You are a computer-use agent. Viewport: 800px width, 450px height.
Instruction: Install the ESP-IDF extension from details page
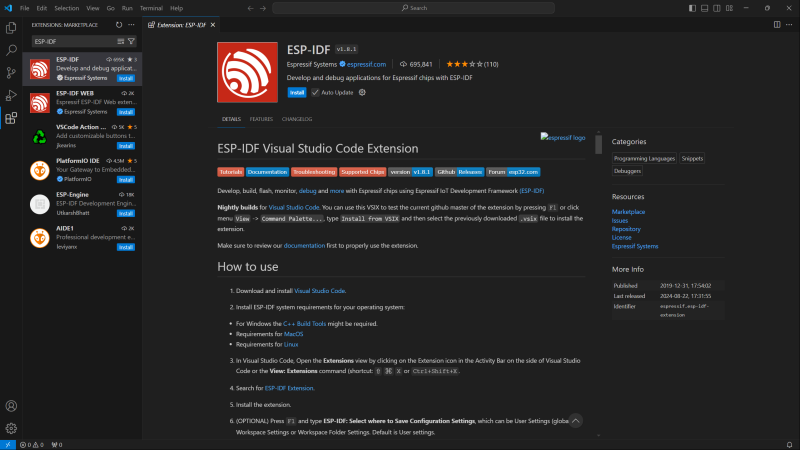[297, 92]
